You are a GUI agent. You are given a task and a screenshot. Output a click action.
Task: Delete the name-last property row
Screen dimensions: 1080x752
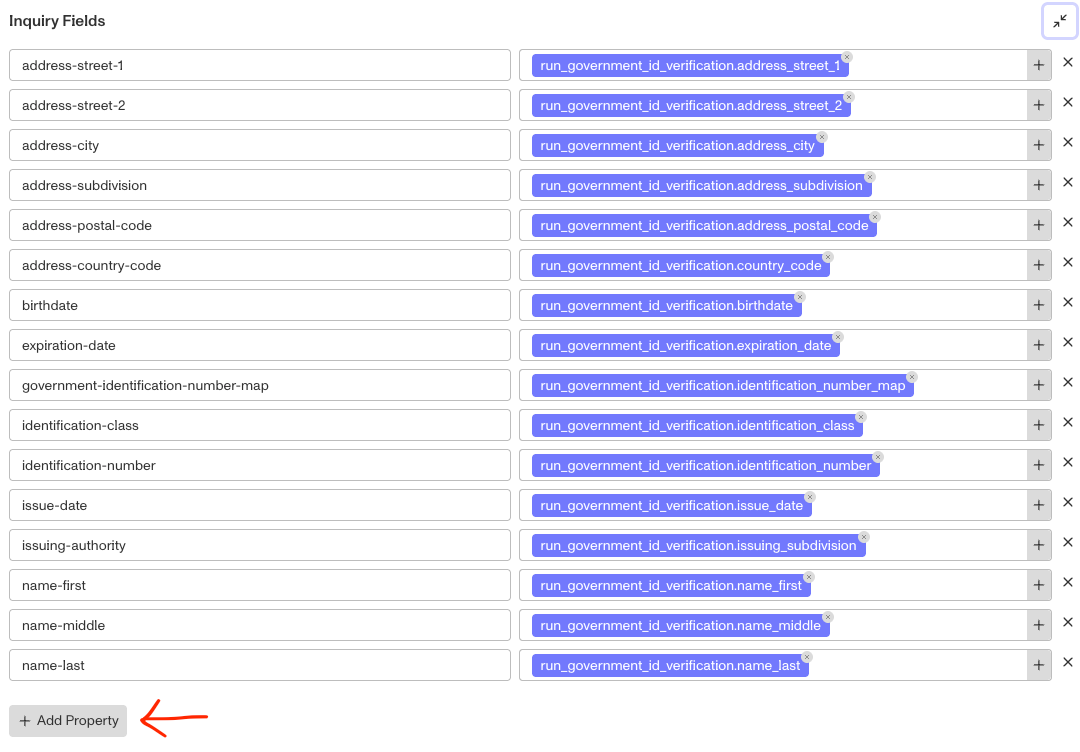1068,662
